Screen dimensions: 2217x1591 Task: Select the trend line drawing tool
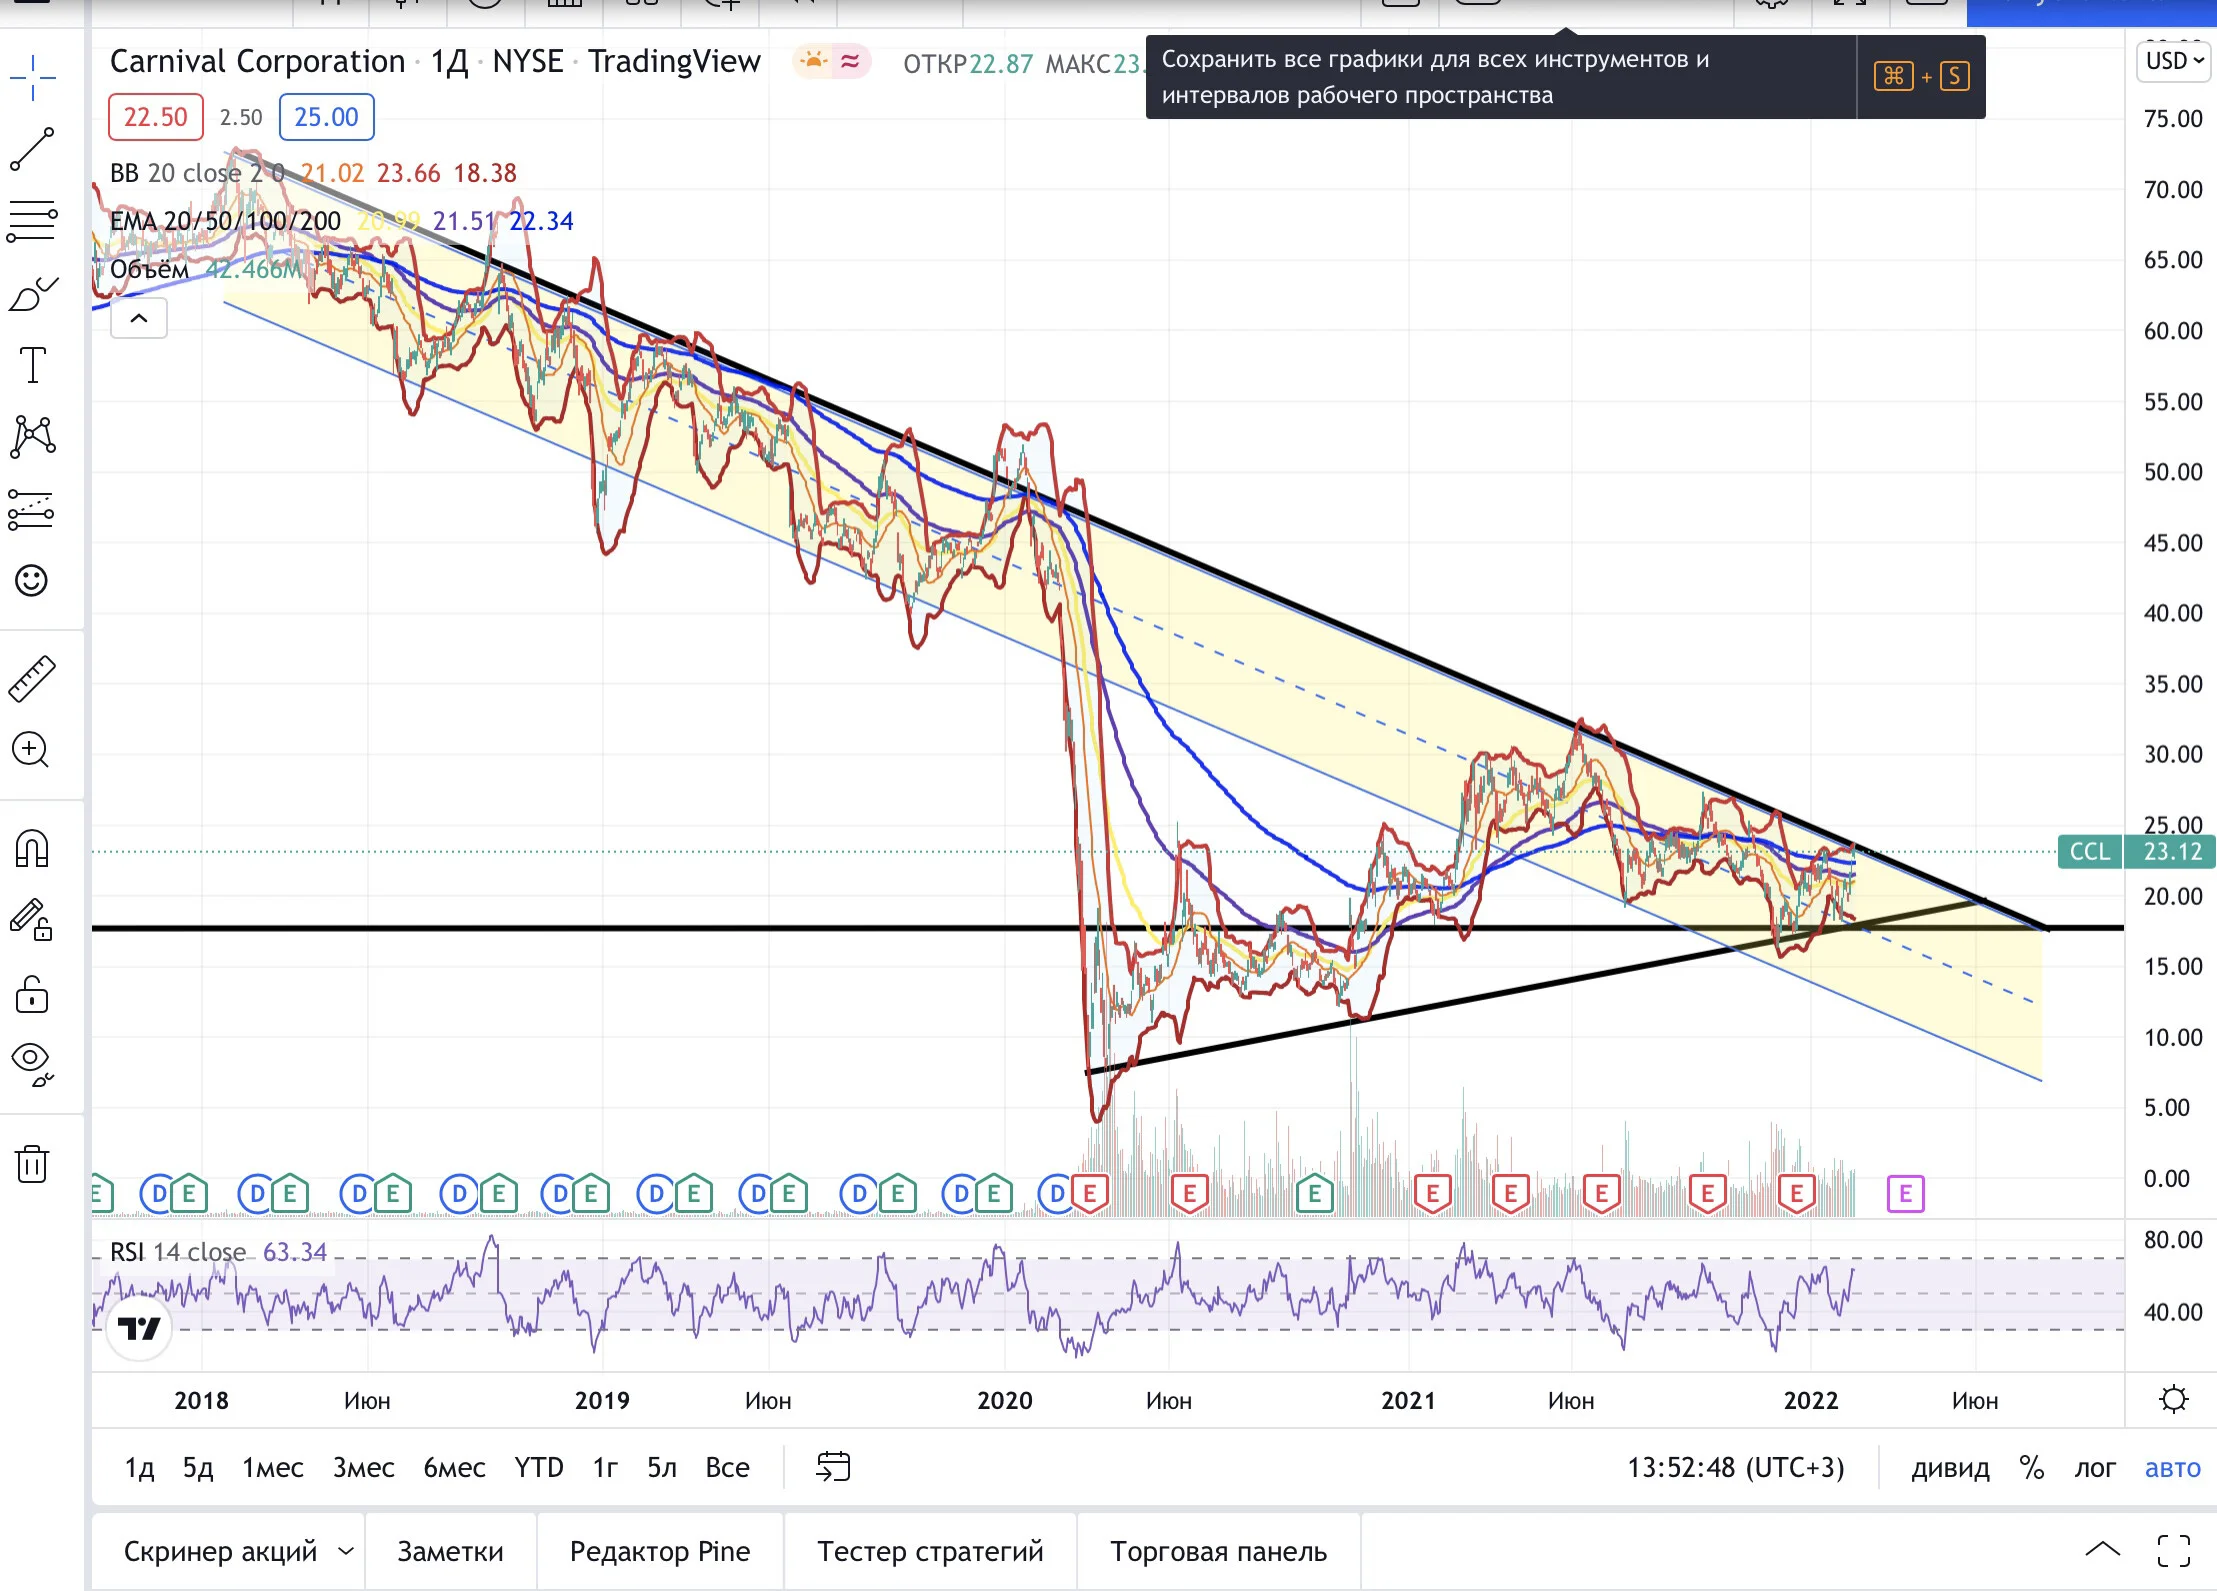point(32,149)
